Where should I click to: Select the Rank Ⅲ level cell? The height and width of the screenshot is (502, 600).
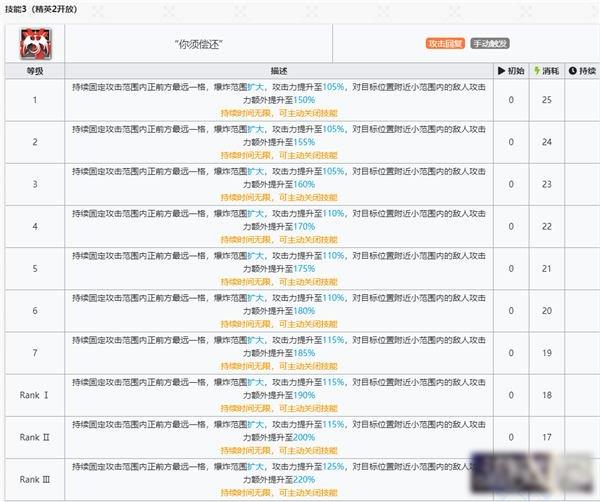(35, 479)
